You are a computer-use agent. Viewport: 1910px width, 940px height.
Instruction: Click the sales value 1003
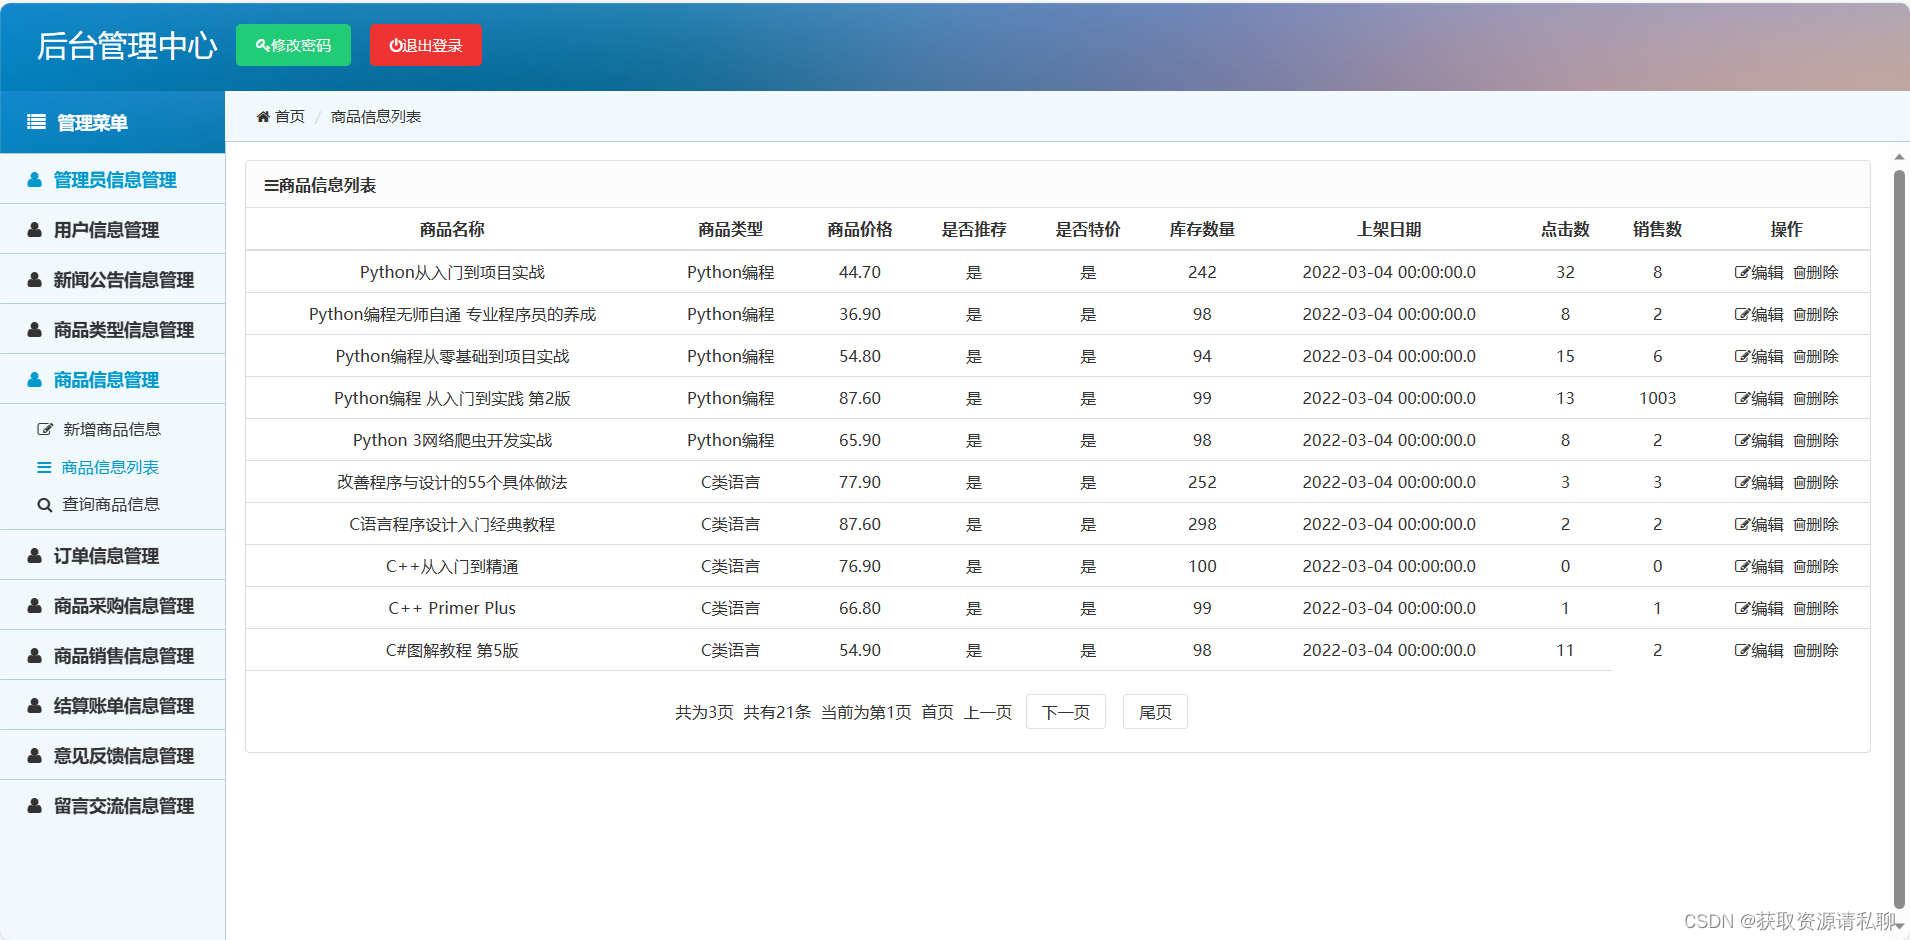tap(1657, 398)
